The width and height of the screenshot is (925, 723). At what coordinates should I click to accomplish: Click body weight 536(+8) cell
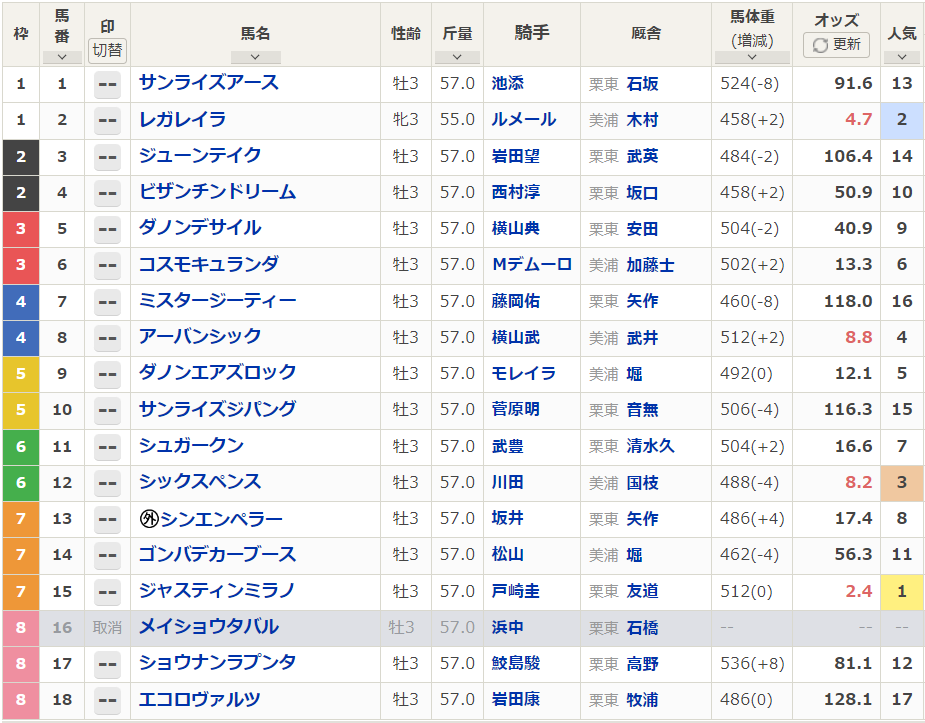(x=752, y=663)
